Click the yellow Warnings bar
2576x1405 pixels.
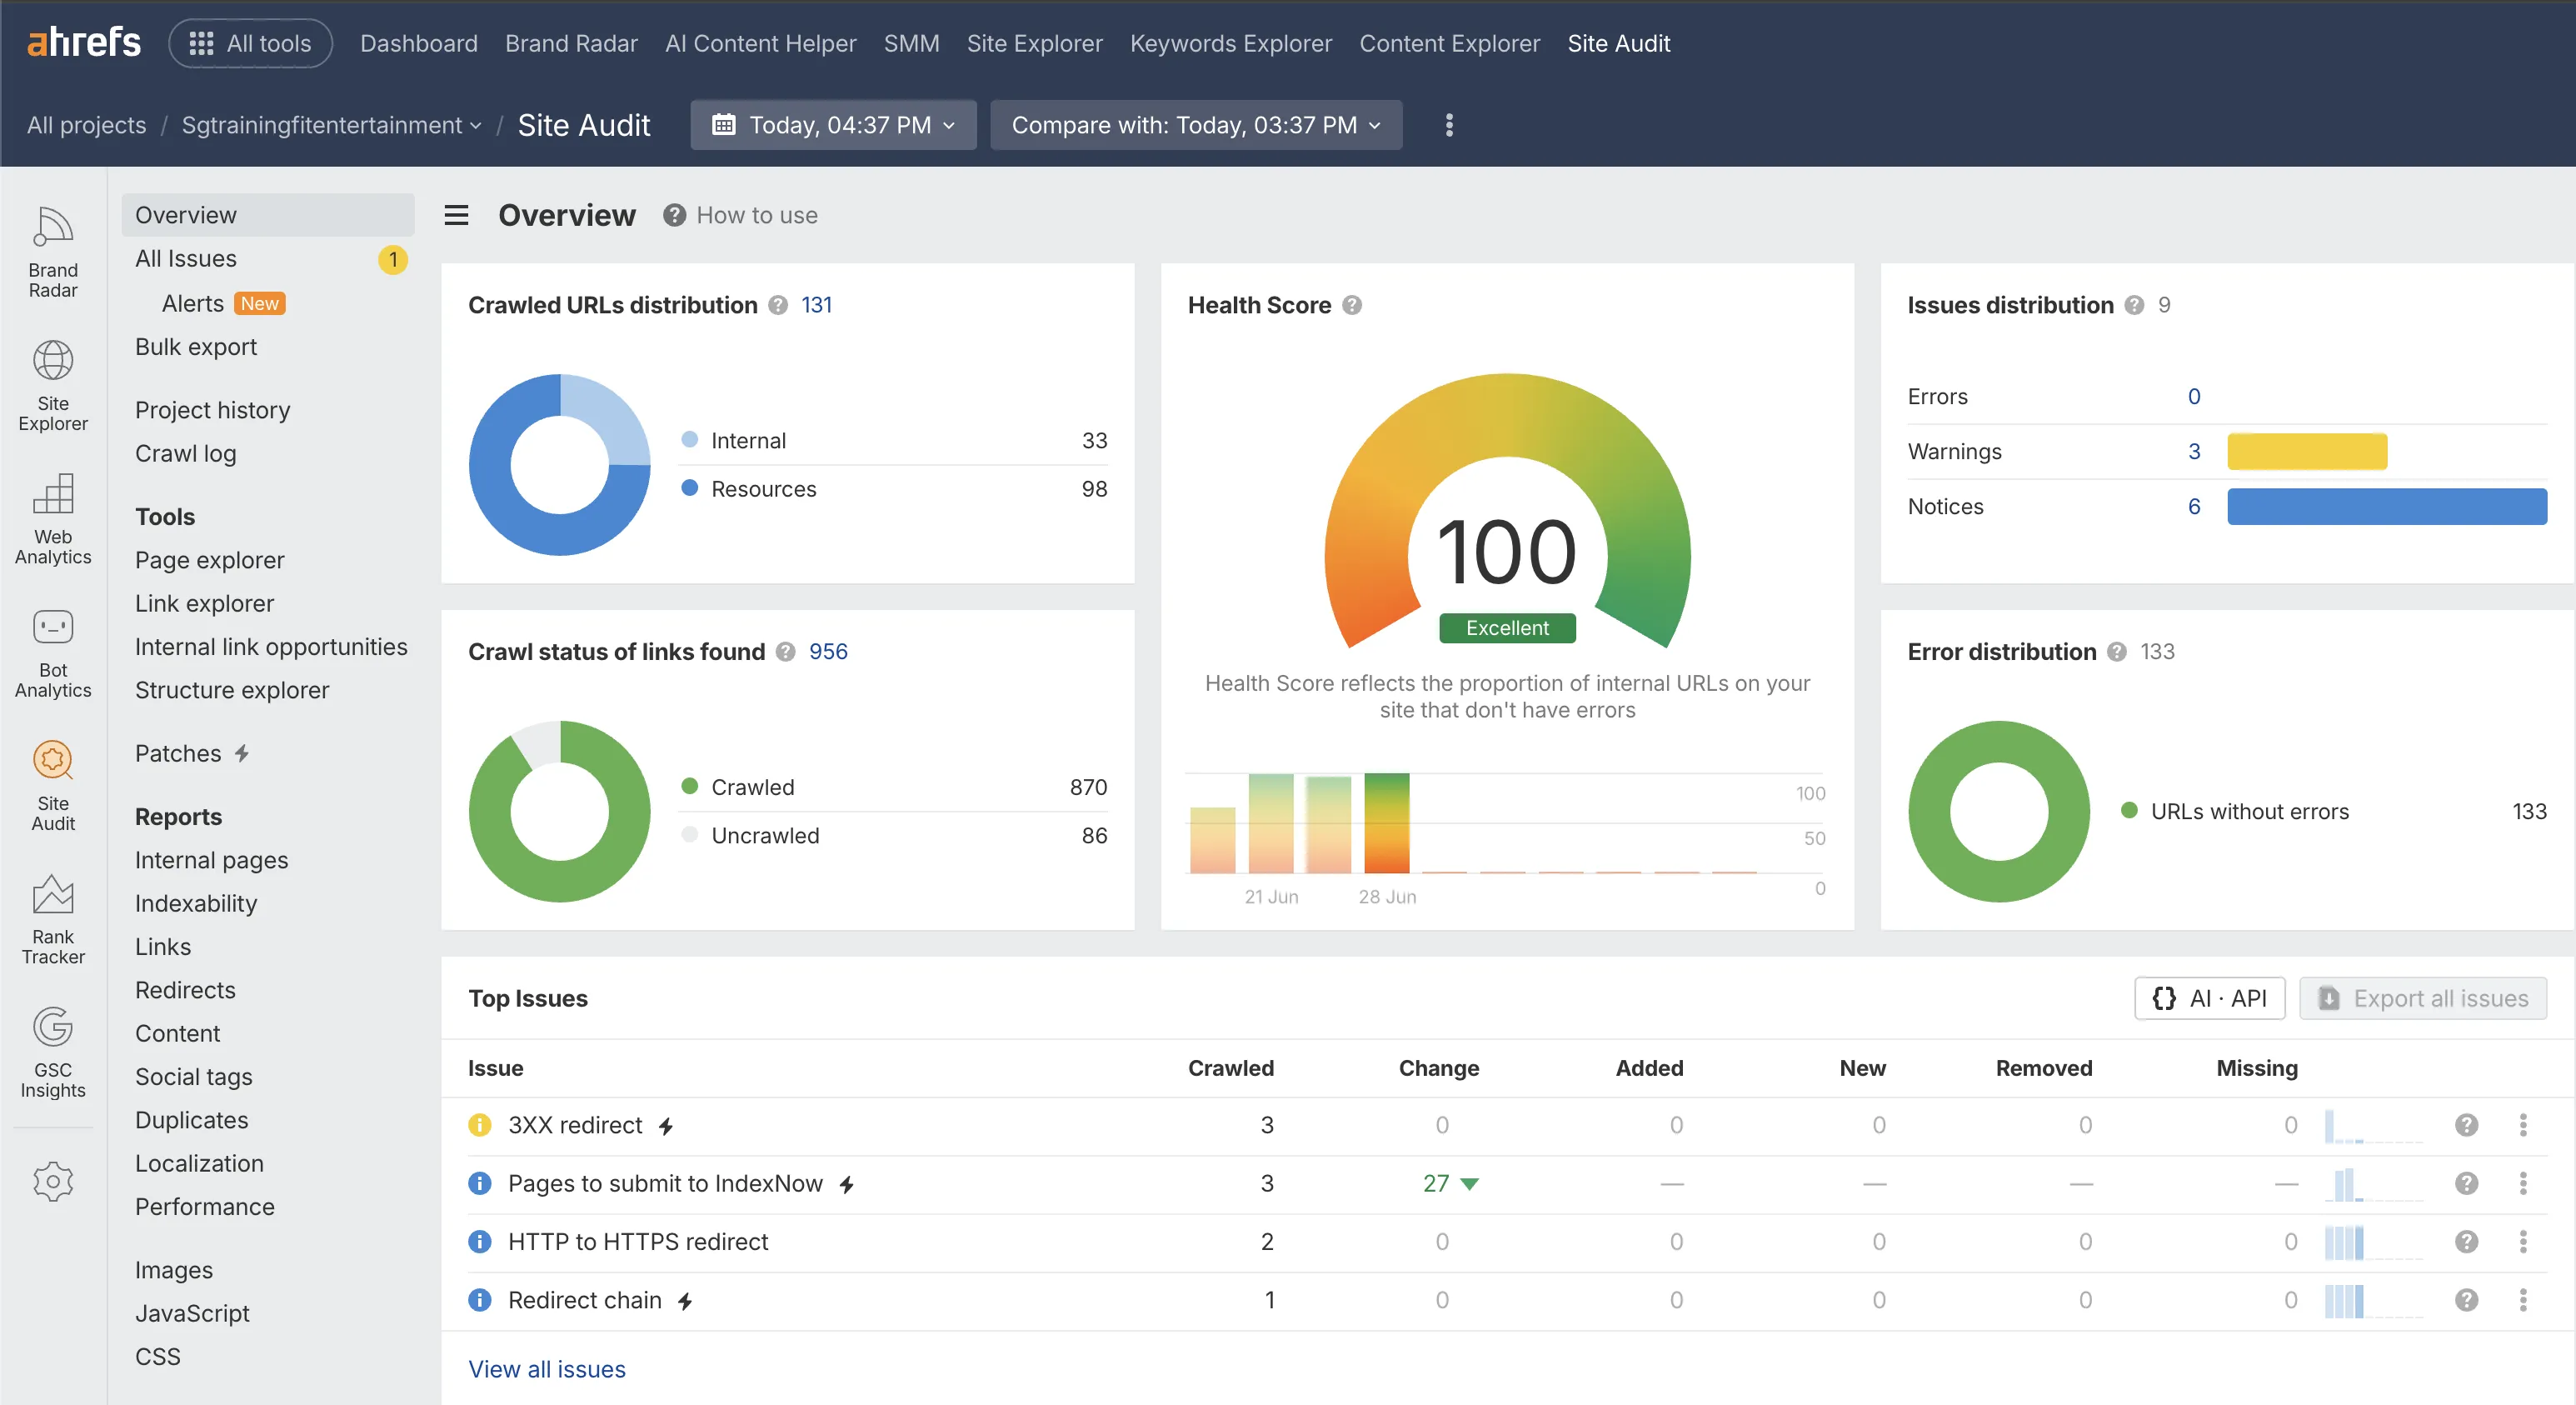(x=2306, y=451)
